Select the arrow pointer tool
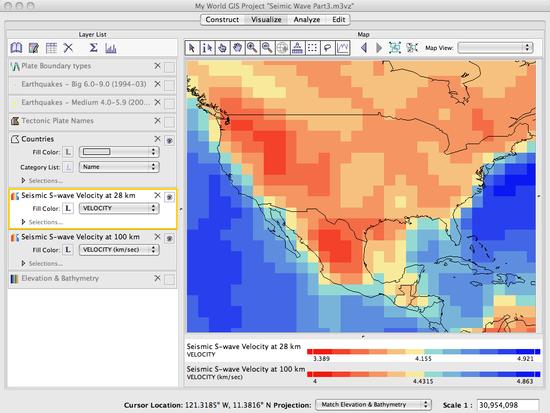The height and width of the screenshot is (413, 550). click(192, 48)
